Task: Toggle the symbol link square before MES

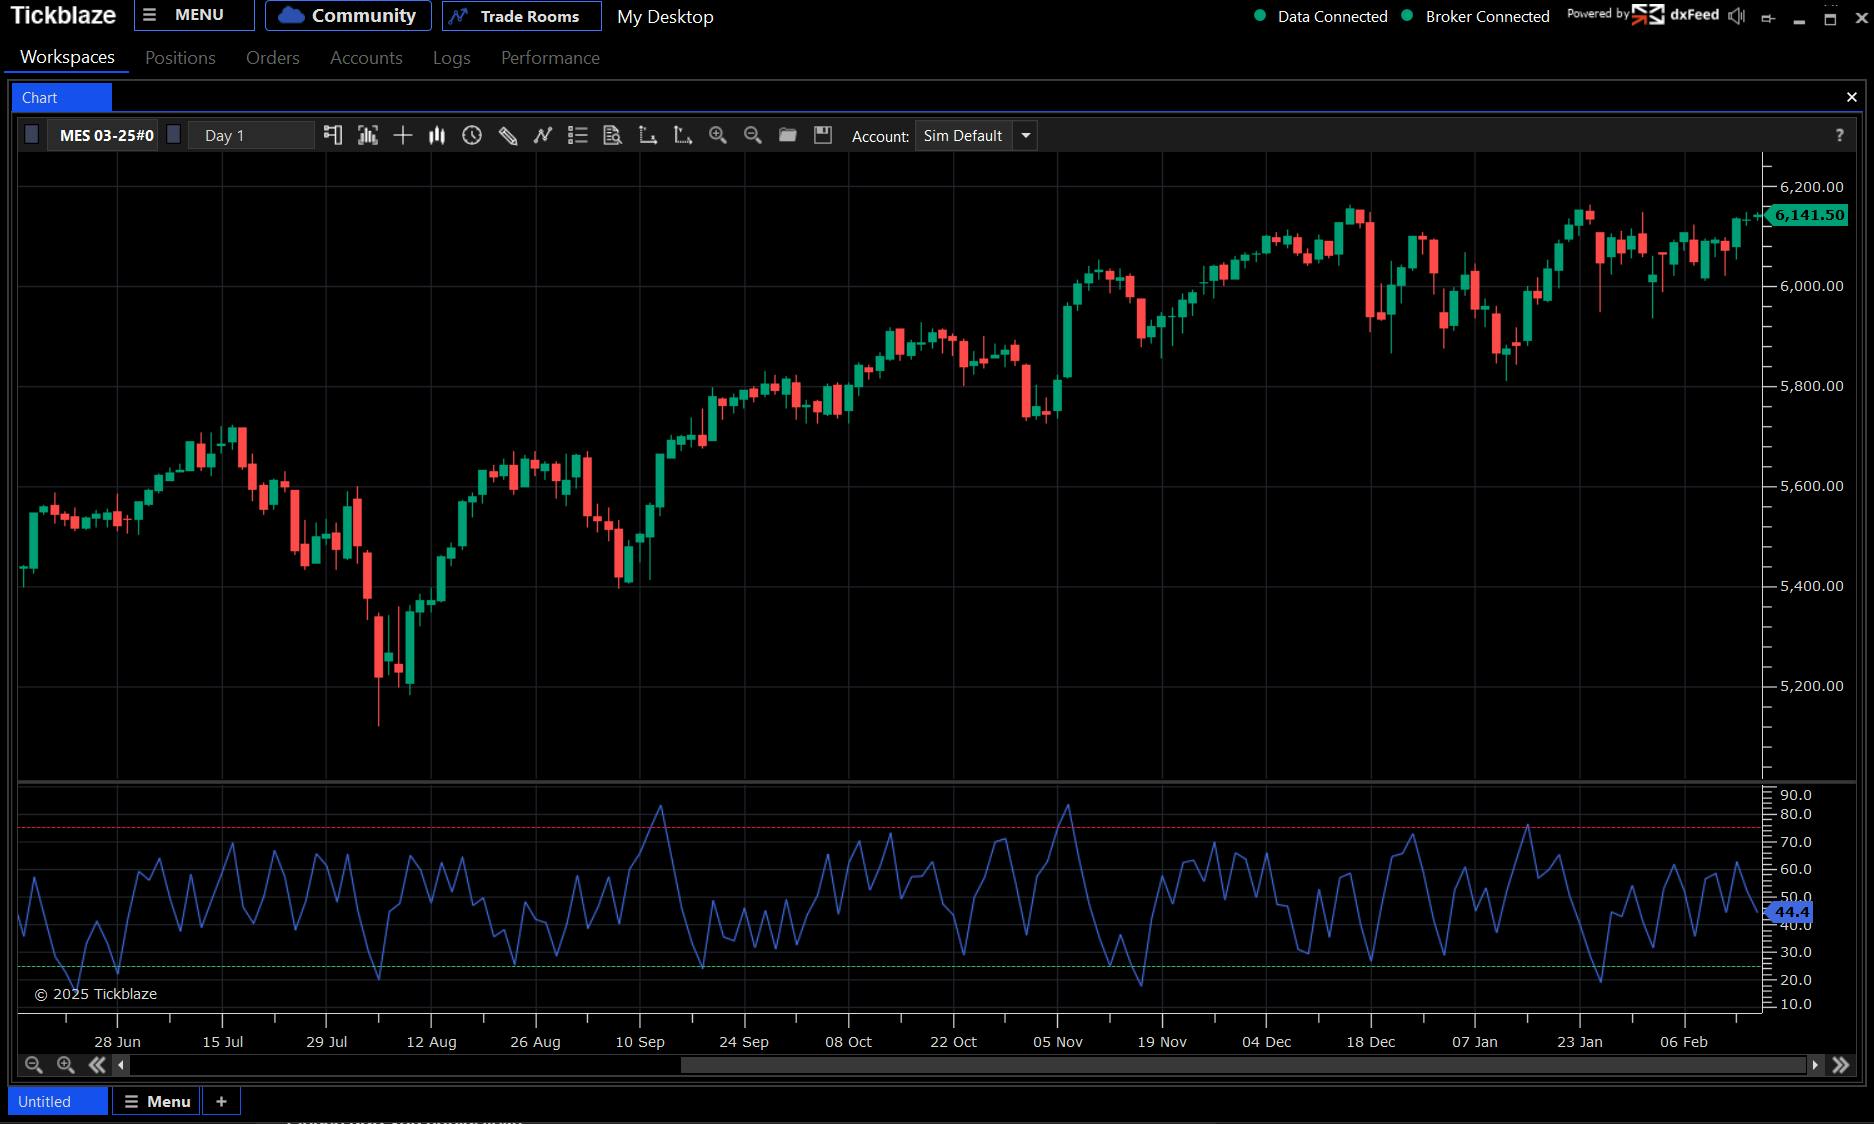Action: 32,135
